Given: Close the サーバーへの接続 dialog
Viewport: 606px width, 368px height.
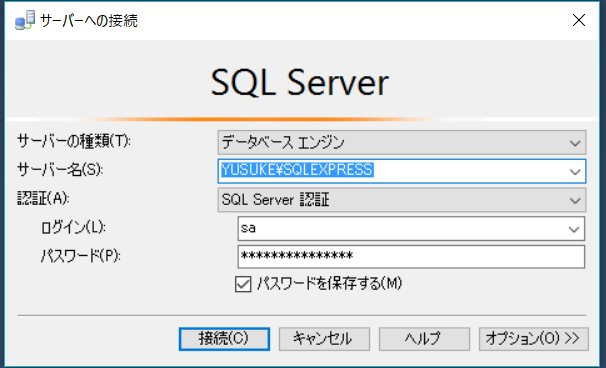Looking at the screenshot, I should (579, 20).
